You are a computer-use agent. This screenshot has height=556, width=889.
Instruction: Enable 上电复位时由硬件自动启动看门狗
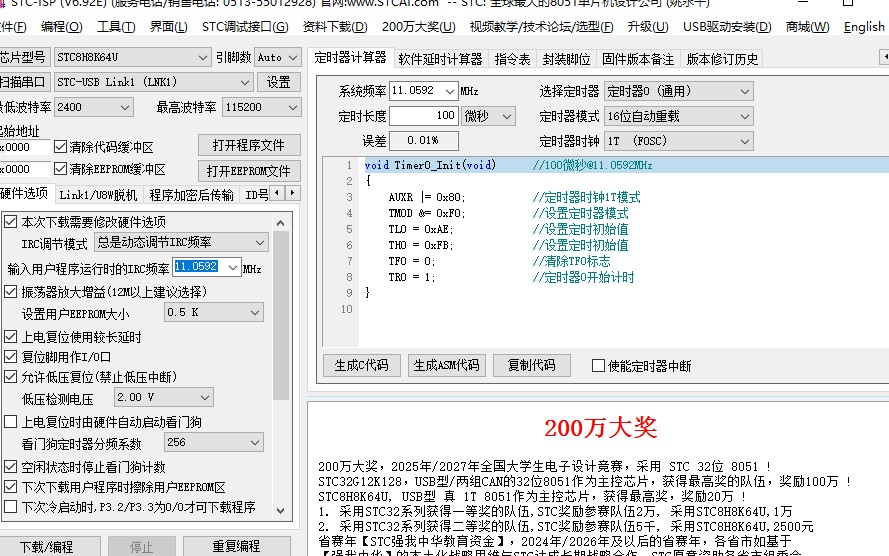pyautogui.click(x=11, y=422)
